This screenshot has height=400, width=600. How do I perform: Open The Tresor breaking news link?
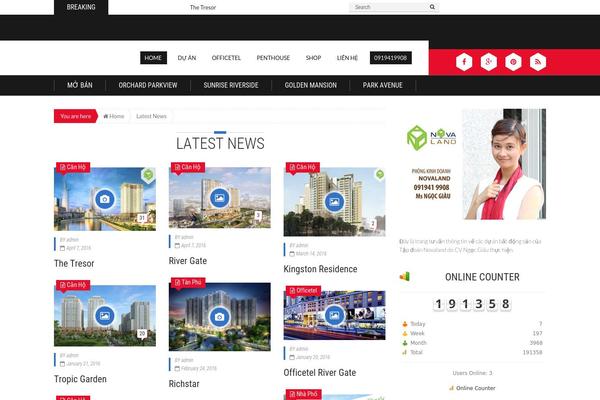203,7
